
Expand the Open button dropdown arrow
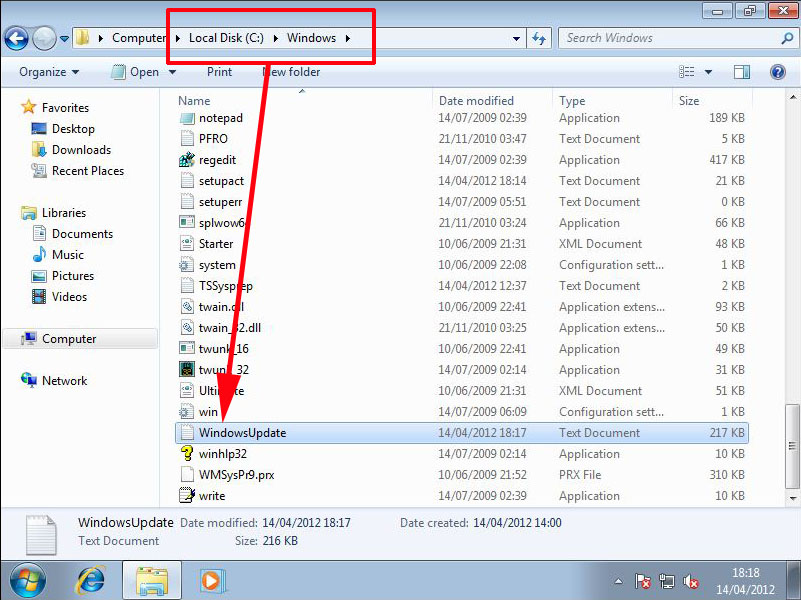173,72
